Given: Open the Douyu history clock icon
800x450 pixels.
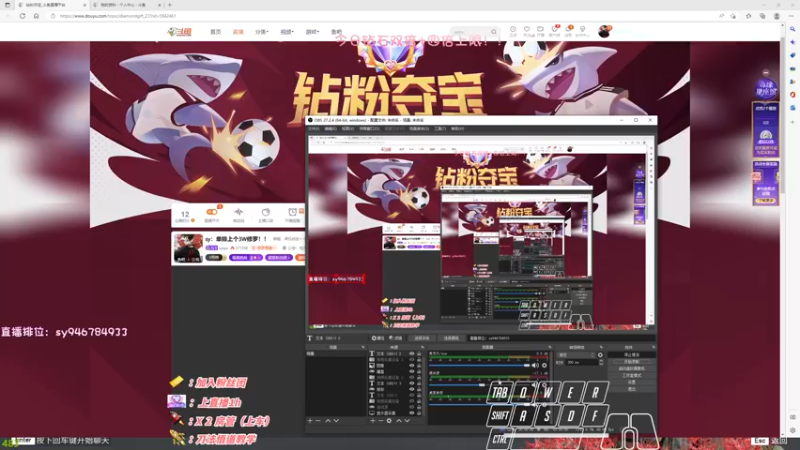Looking at the screenshot, I should pos(513,31).
